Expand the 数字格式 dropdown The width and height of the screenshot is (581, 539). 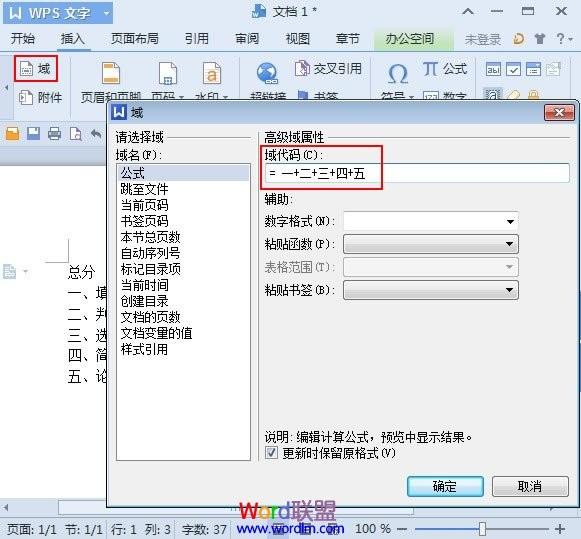(x=510, y=222)
